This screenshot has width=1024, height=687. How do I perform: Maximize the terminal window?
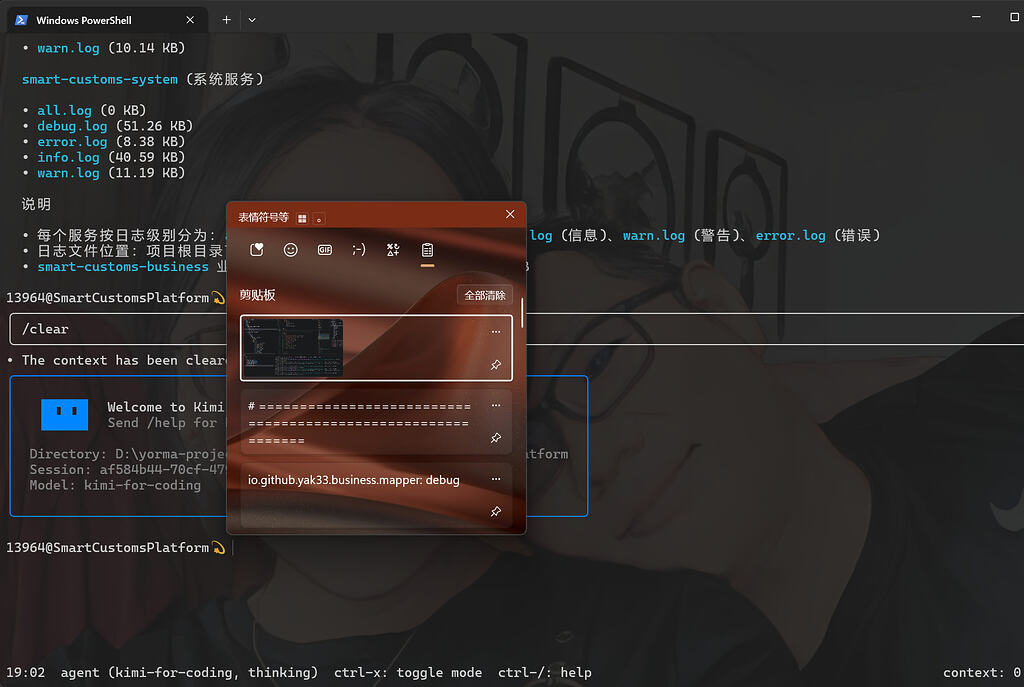pos(1014,17)
